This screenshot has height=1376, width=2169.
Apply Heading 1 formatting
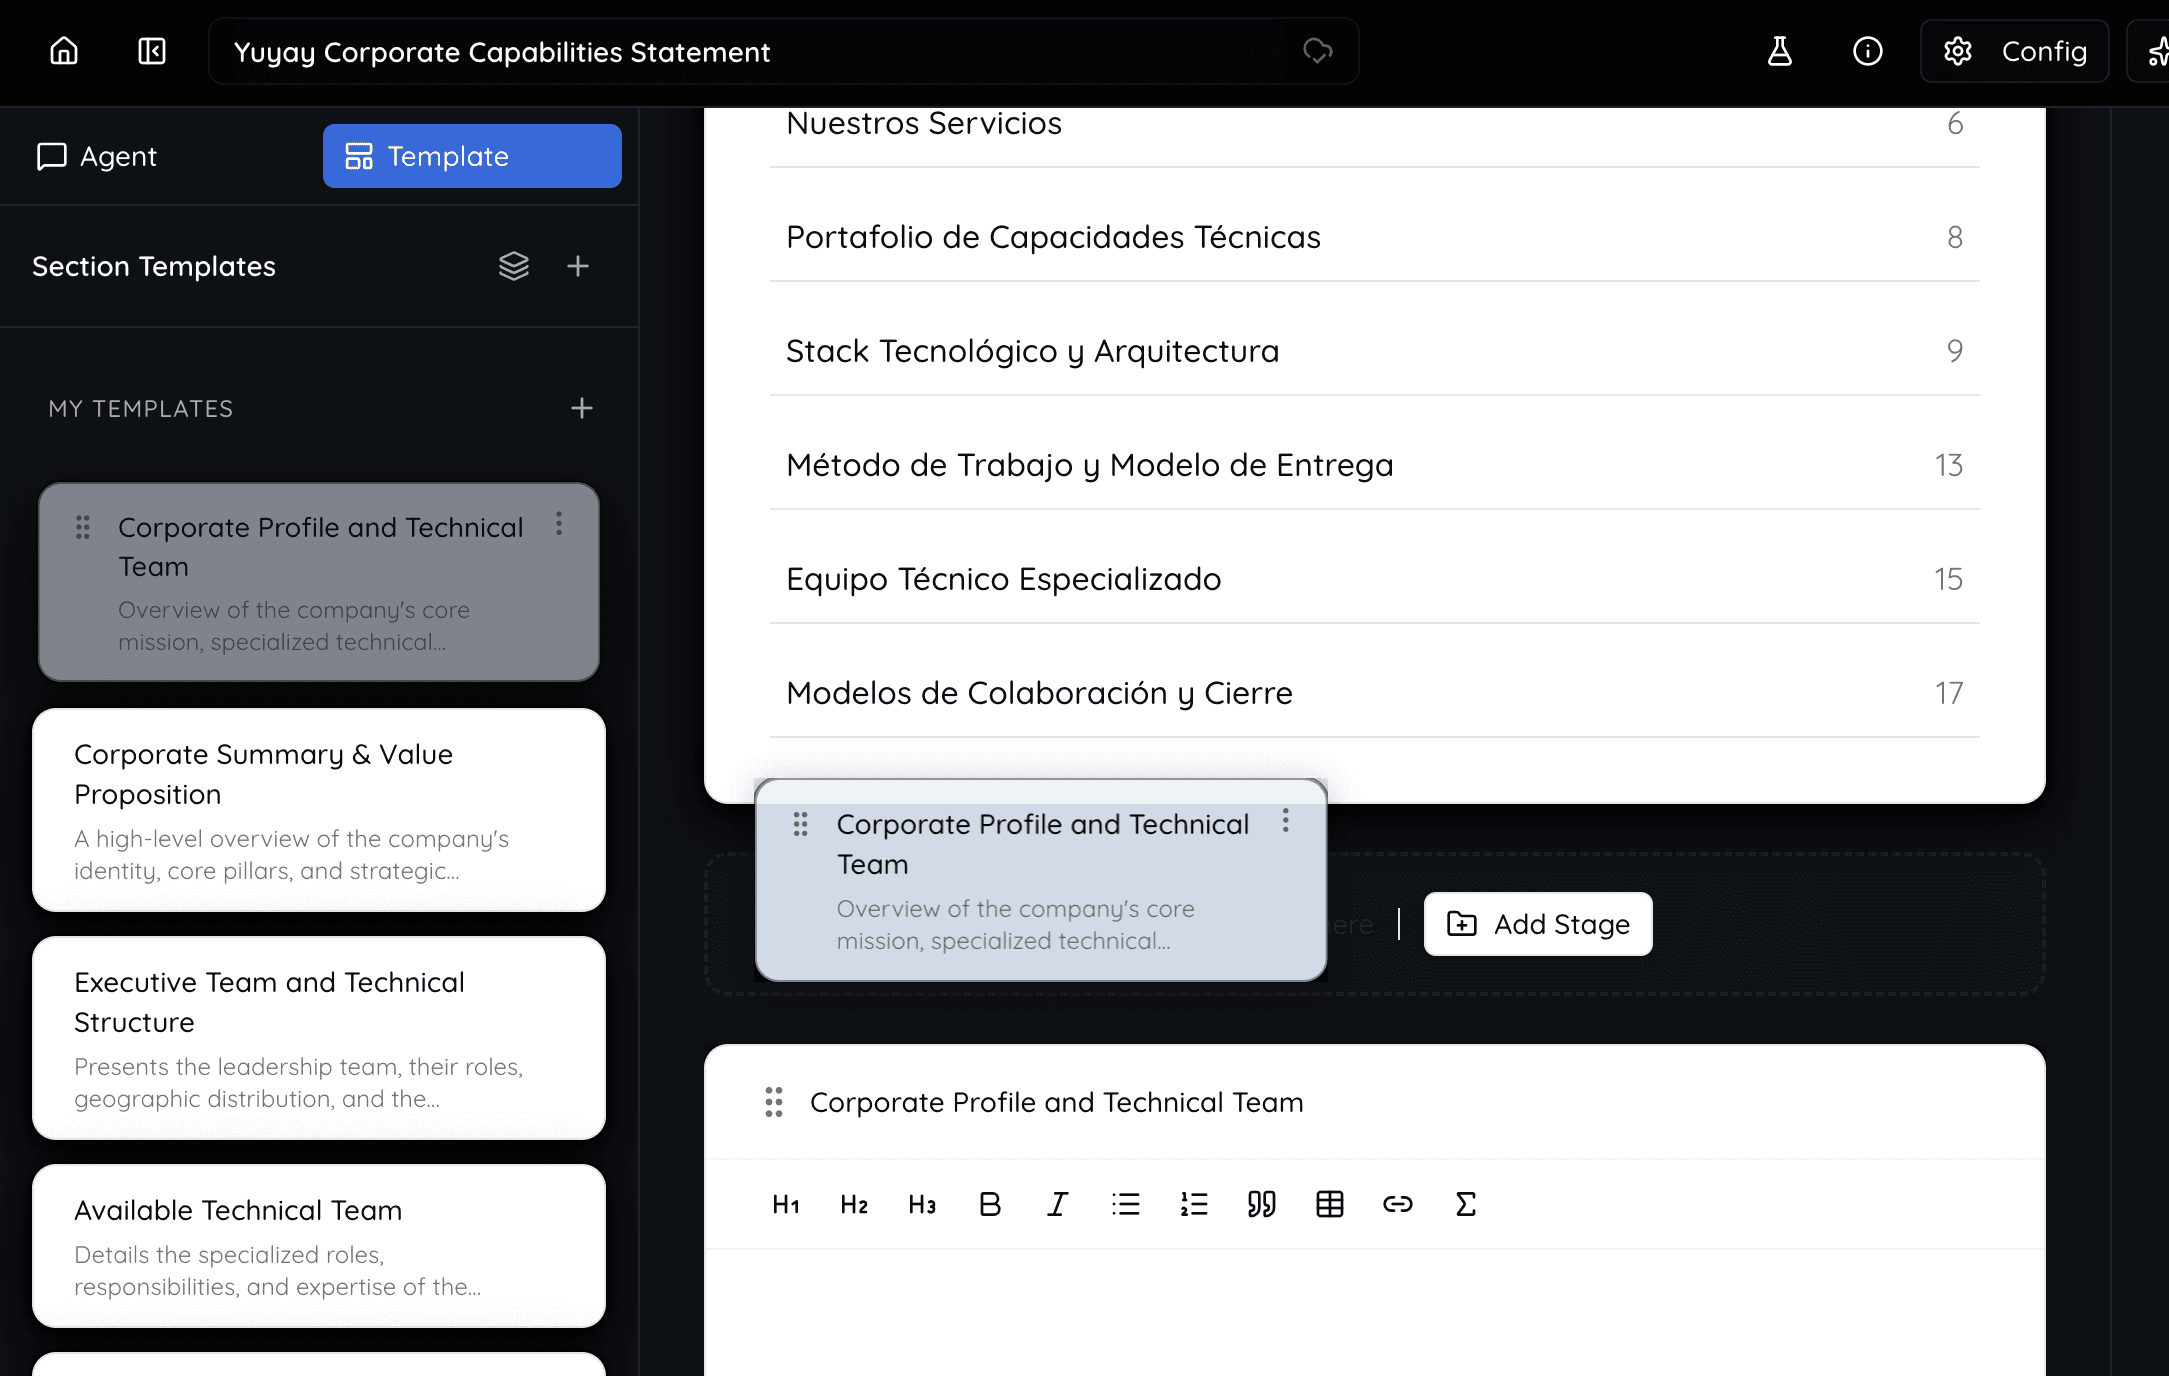click(786, 1204)
